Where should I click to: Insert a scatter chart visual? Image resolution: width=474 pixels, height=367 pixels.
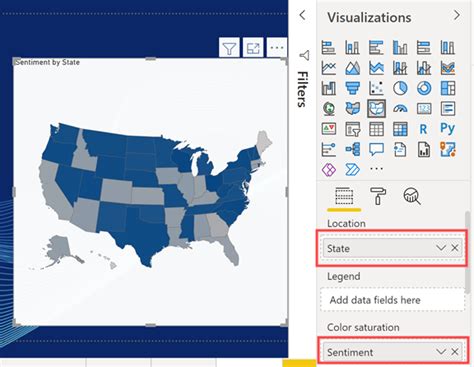[376, 88]
